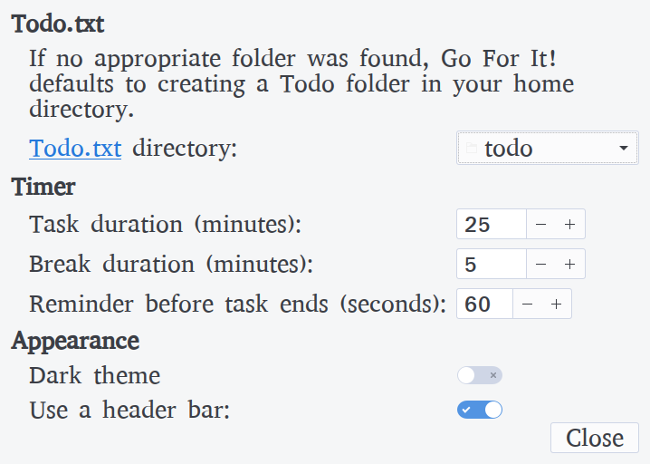650x464 pixels.
Task: Click the Todo.txt section heading
Action: click(x=57, y=23)
